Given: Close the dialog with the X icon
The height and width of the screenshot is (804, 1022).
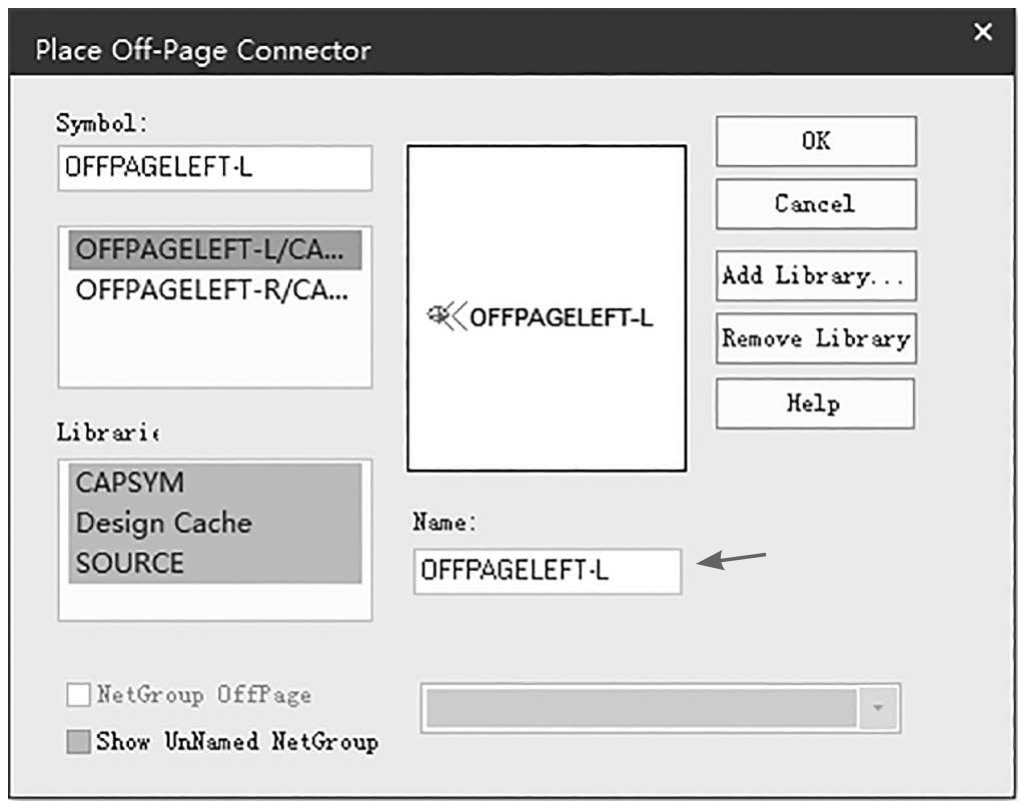Looking at the screenshot, I should 983,31.
